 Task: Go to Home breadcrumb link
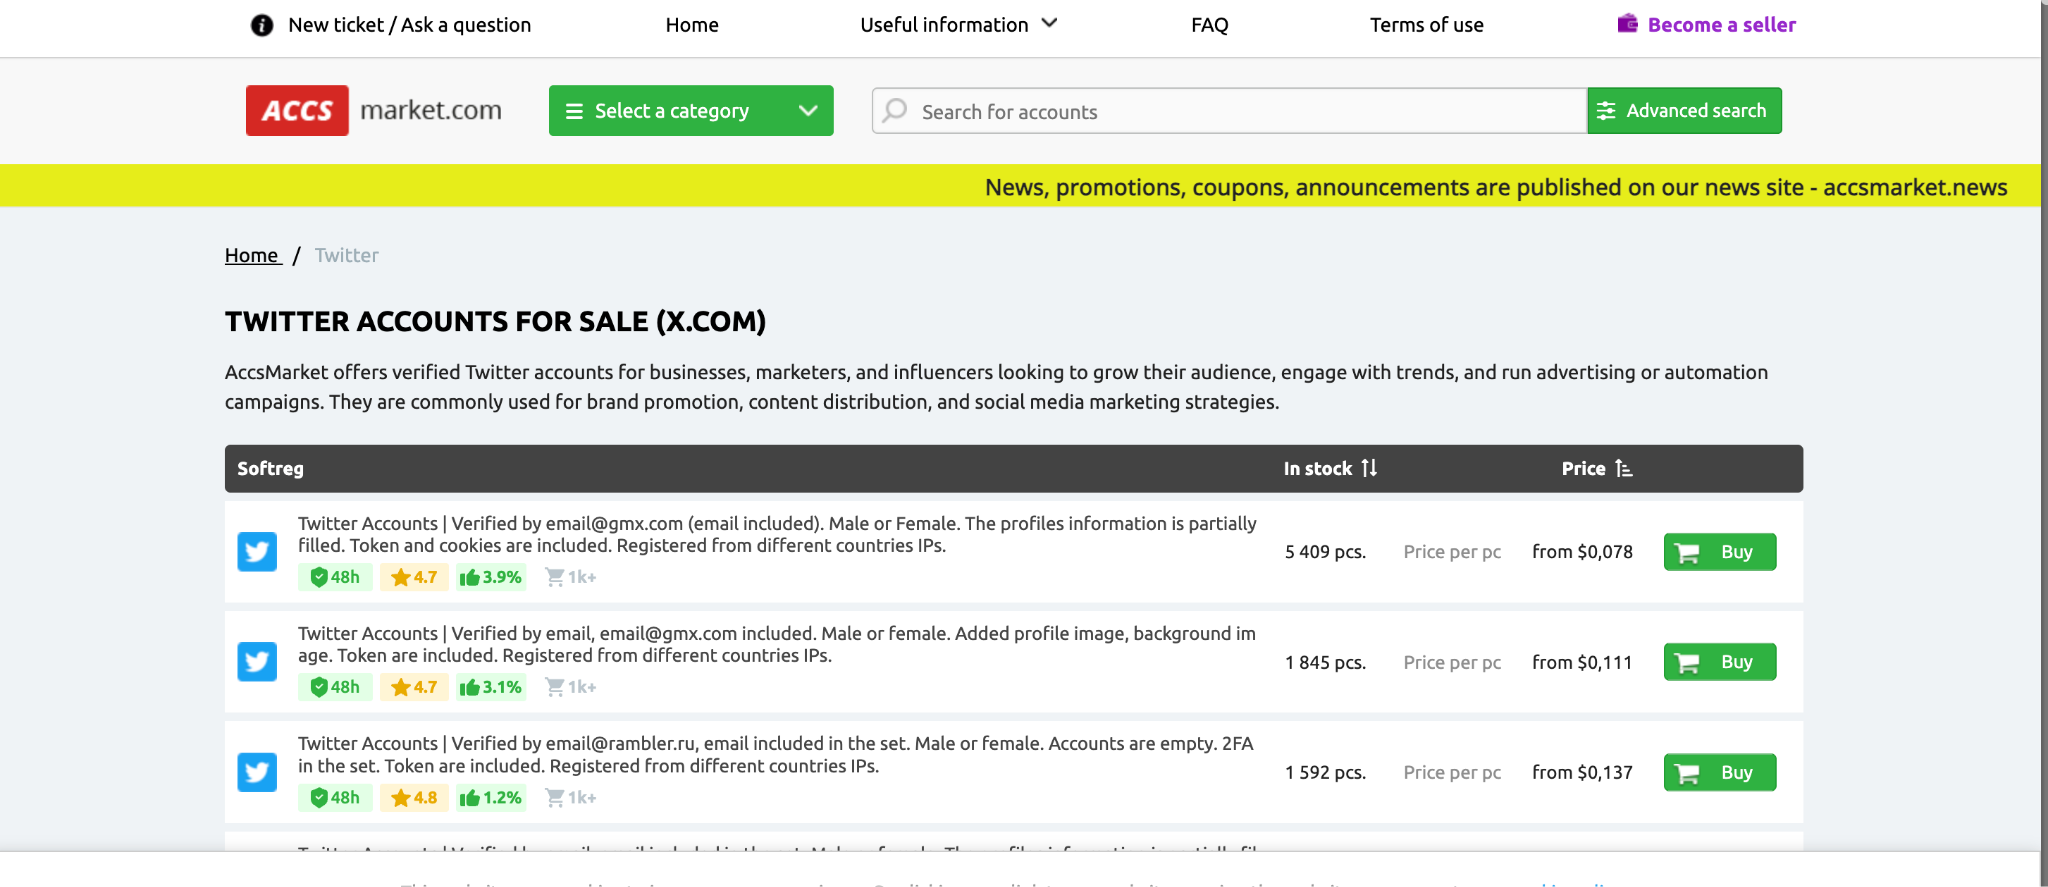(x=252, y=255)
